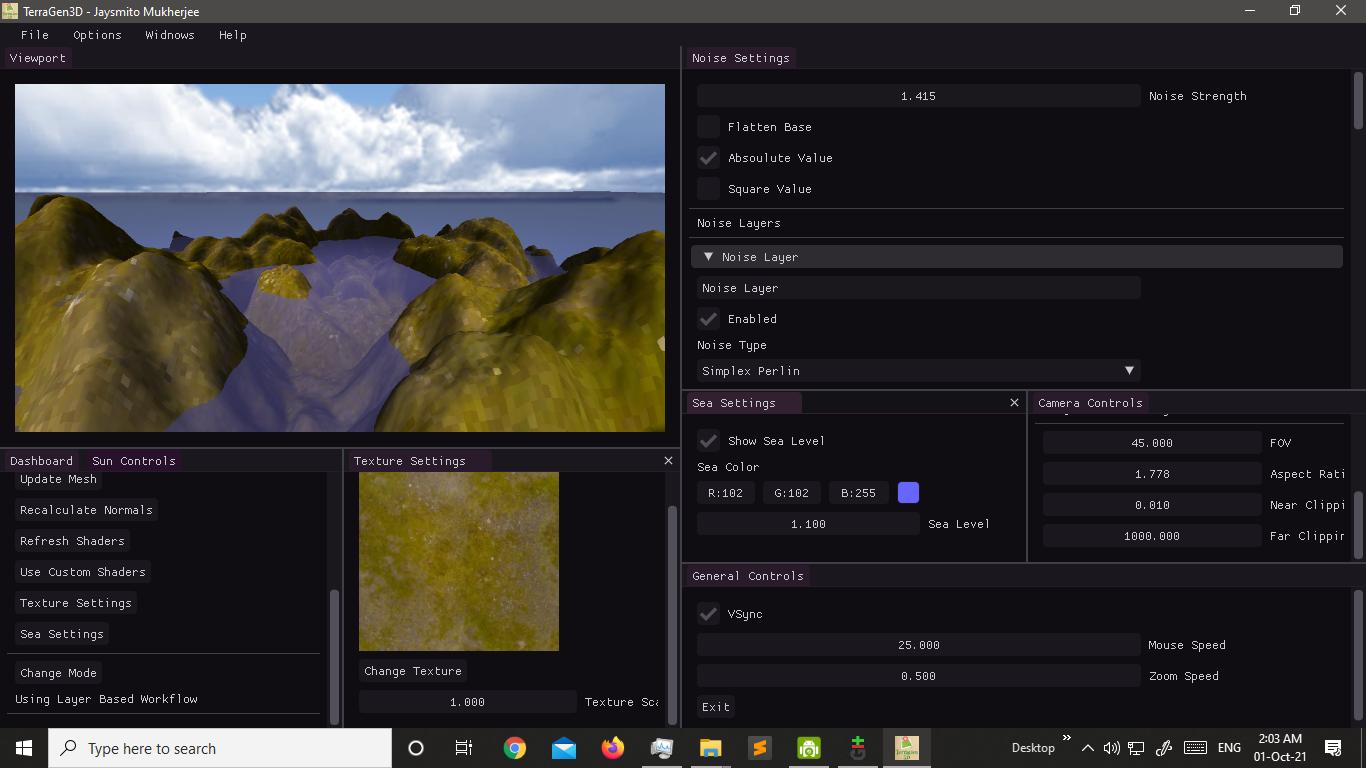Pick a new Sea Color using the color swatch
Image resolution: width=1366 pixels, height=768 pixels.
908,492
